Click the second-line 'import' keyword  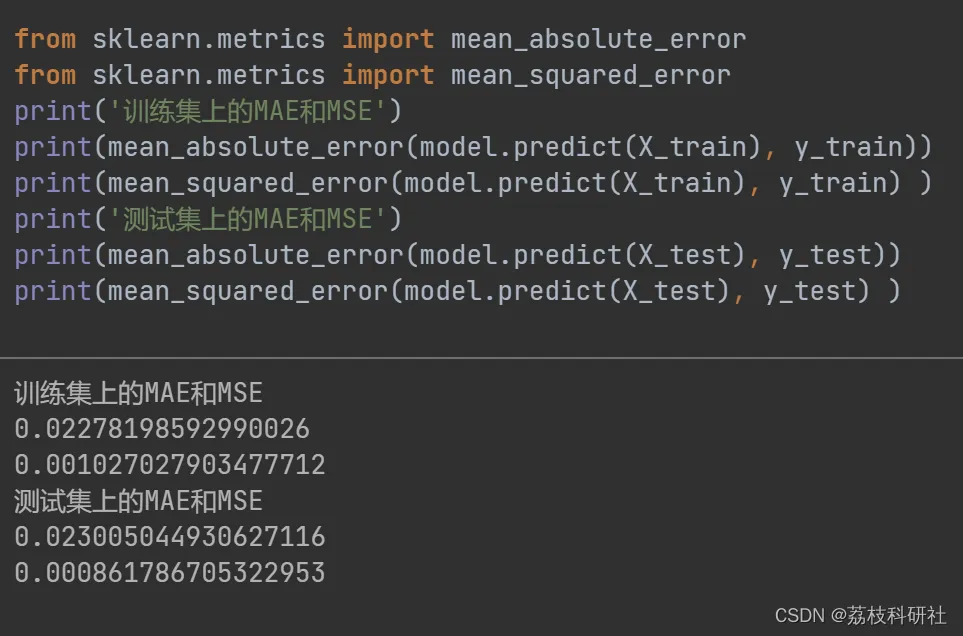coord(388,76)
